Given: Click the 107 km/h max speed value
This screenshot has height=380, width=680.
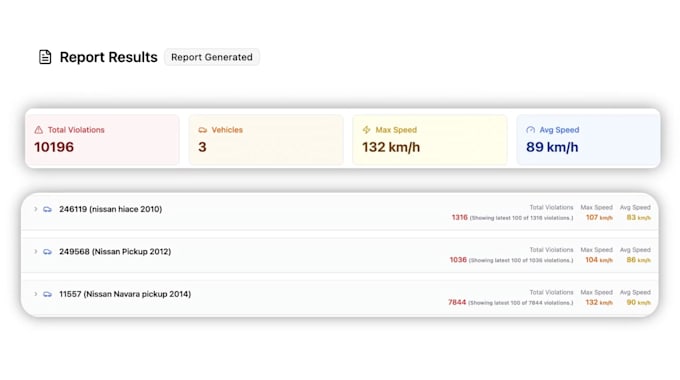Looking at the screenshot, I should pyautogui.click(x=599, y=217).
